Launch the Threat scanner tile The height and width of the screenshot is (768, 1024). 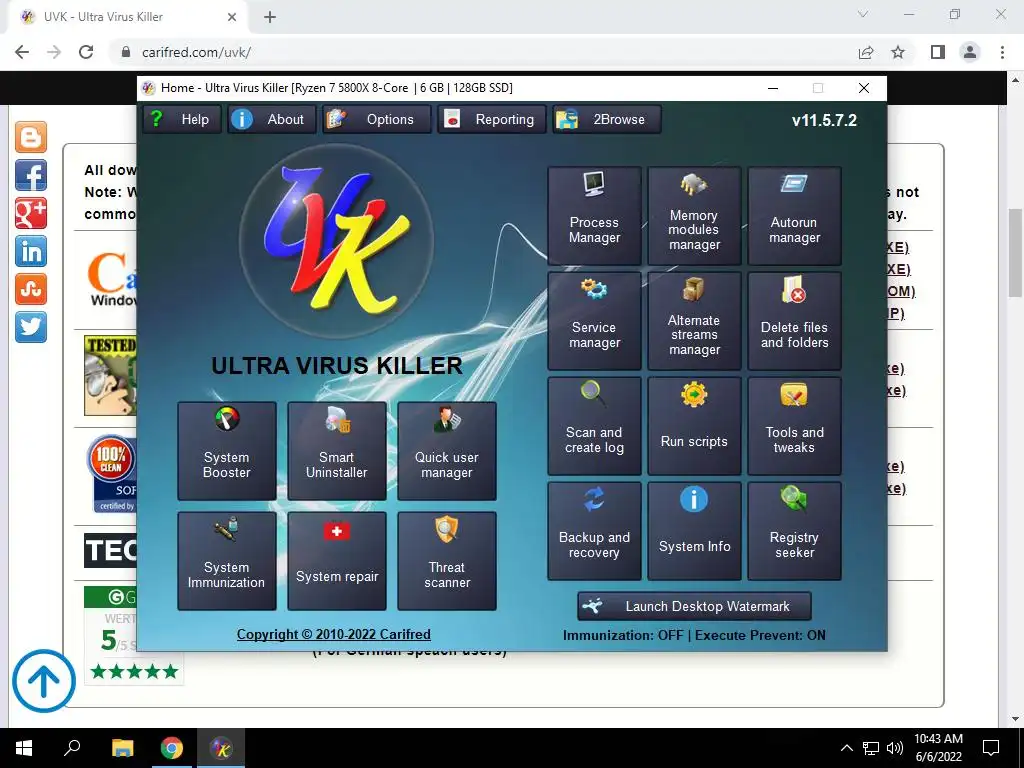point(447,561)
